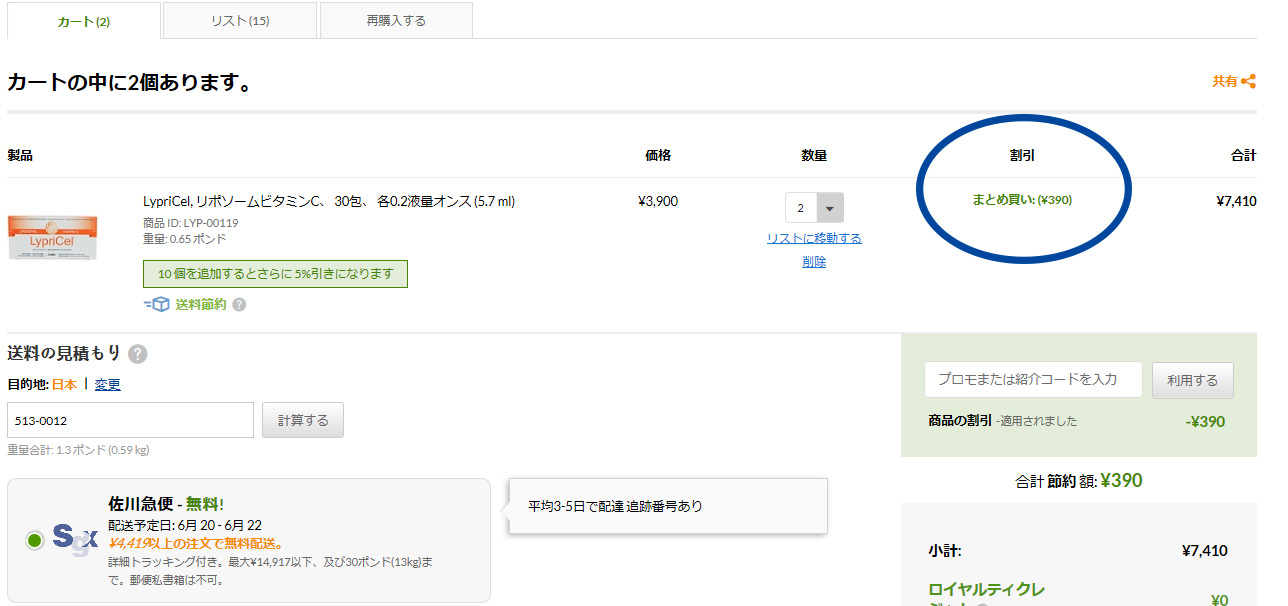The height and width of the screenshot is (606, 1288).
Task: Click the 変更 destination link
Action: [108, 384]
